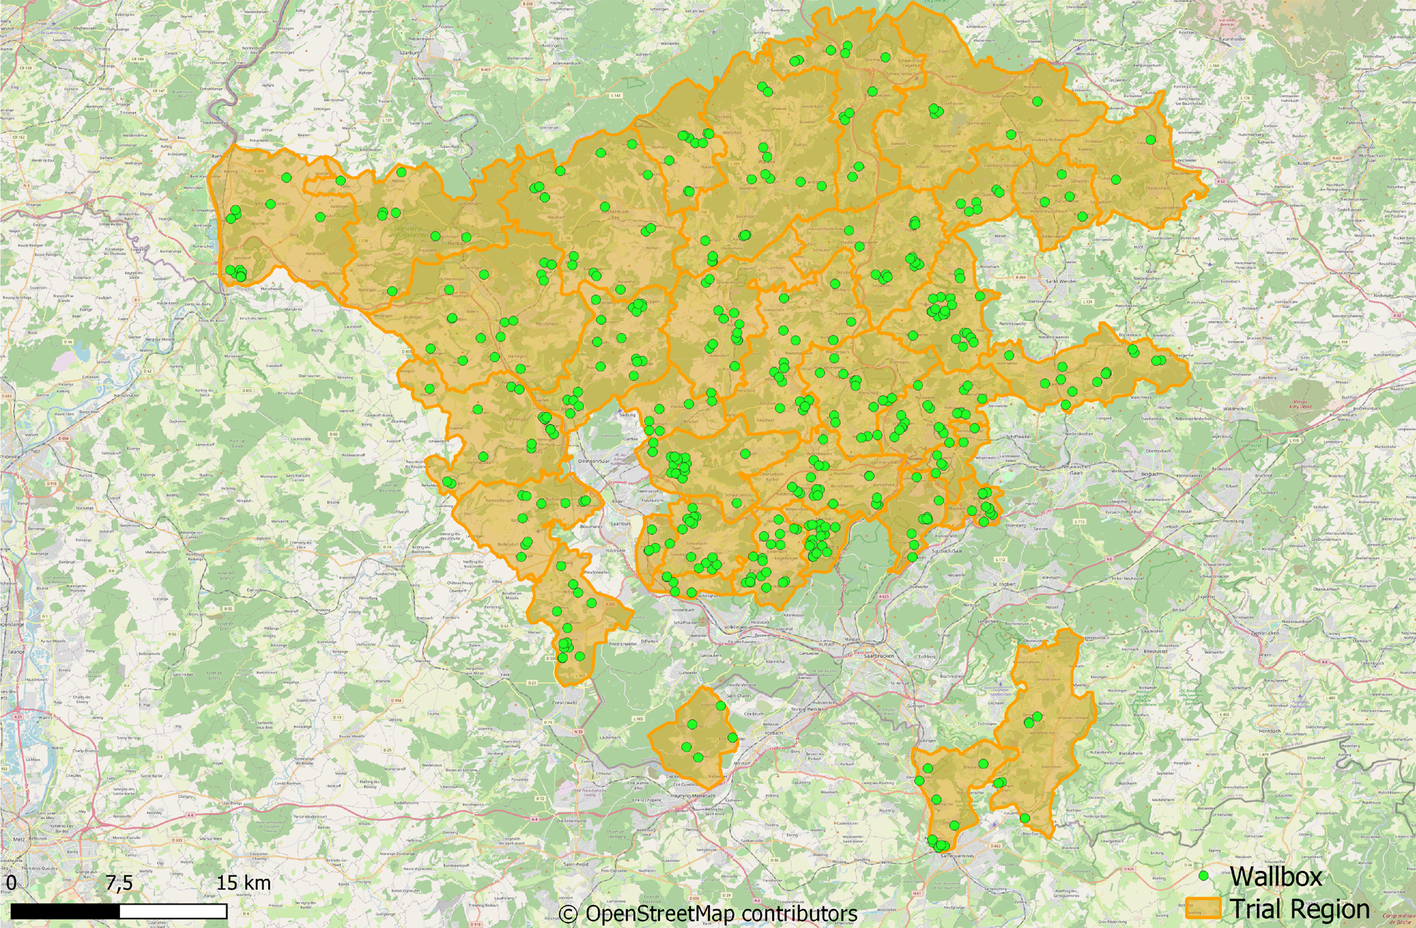Click the Saarlouis town label
Viewport: 1416px width, 928px height.
[621, 523]
